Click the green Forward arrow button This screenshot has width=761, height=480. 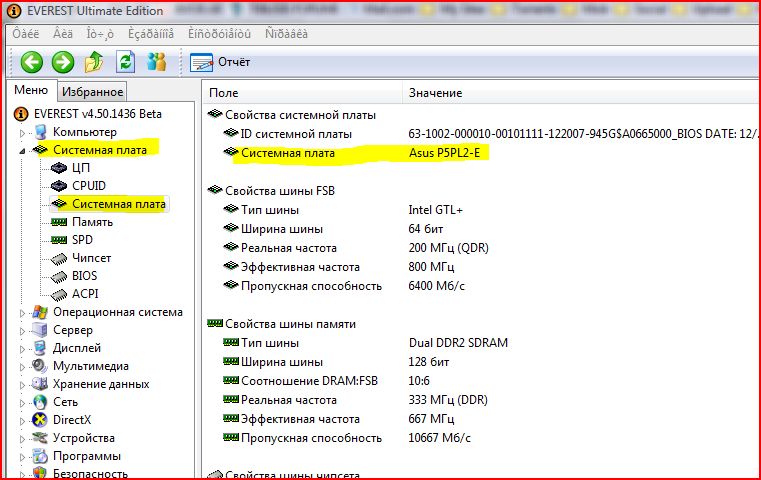[x=63, y=63]
